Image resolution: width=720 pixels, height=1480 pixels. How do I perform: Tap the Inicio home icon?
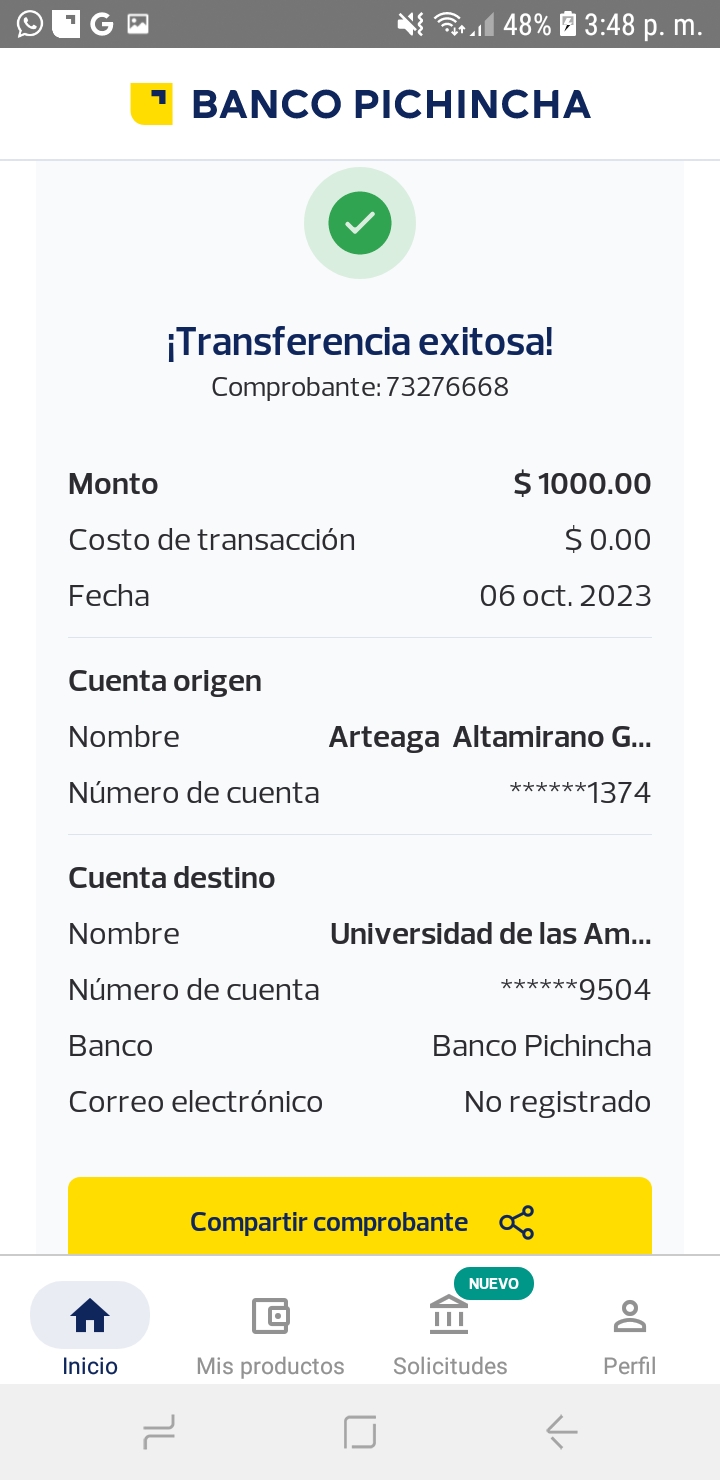(90, 1316)
